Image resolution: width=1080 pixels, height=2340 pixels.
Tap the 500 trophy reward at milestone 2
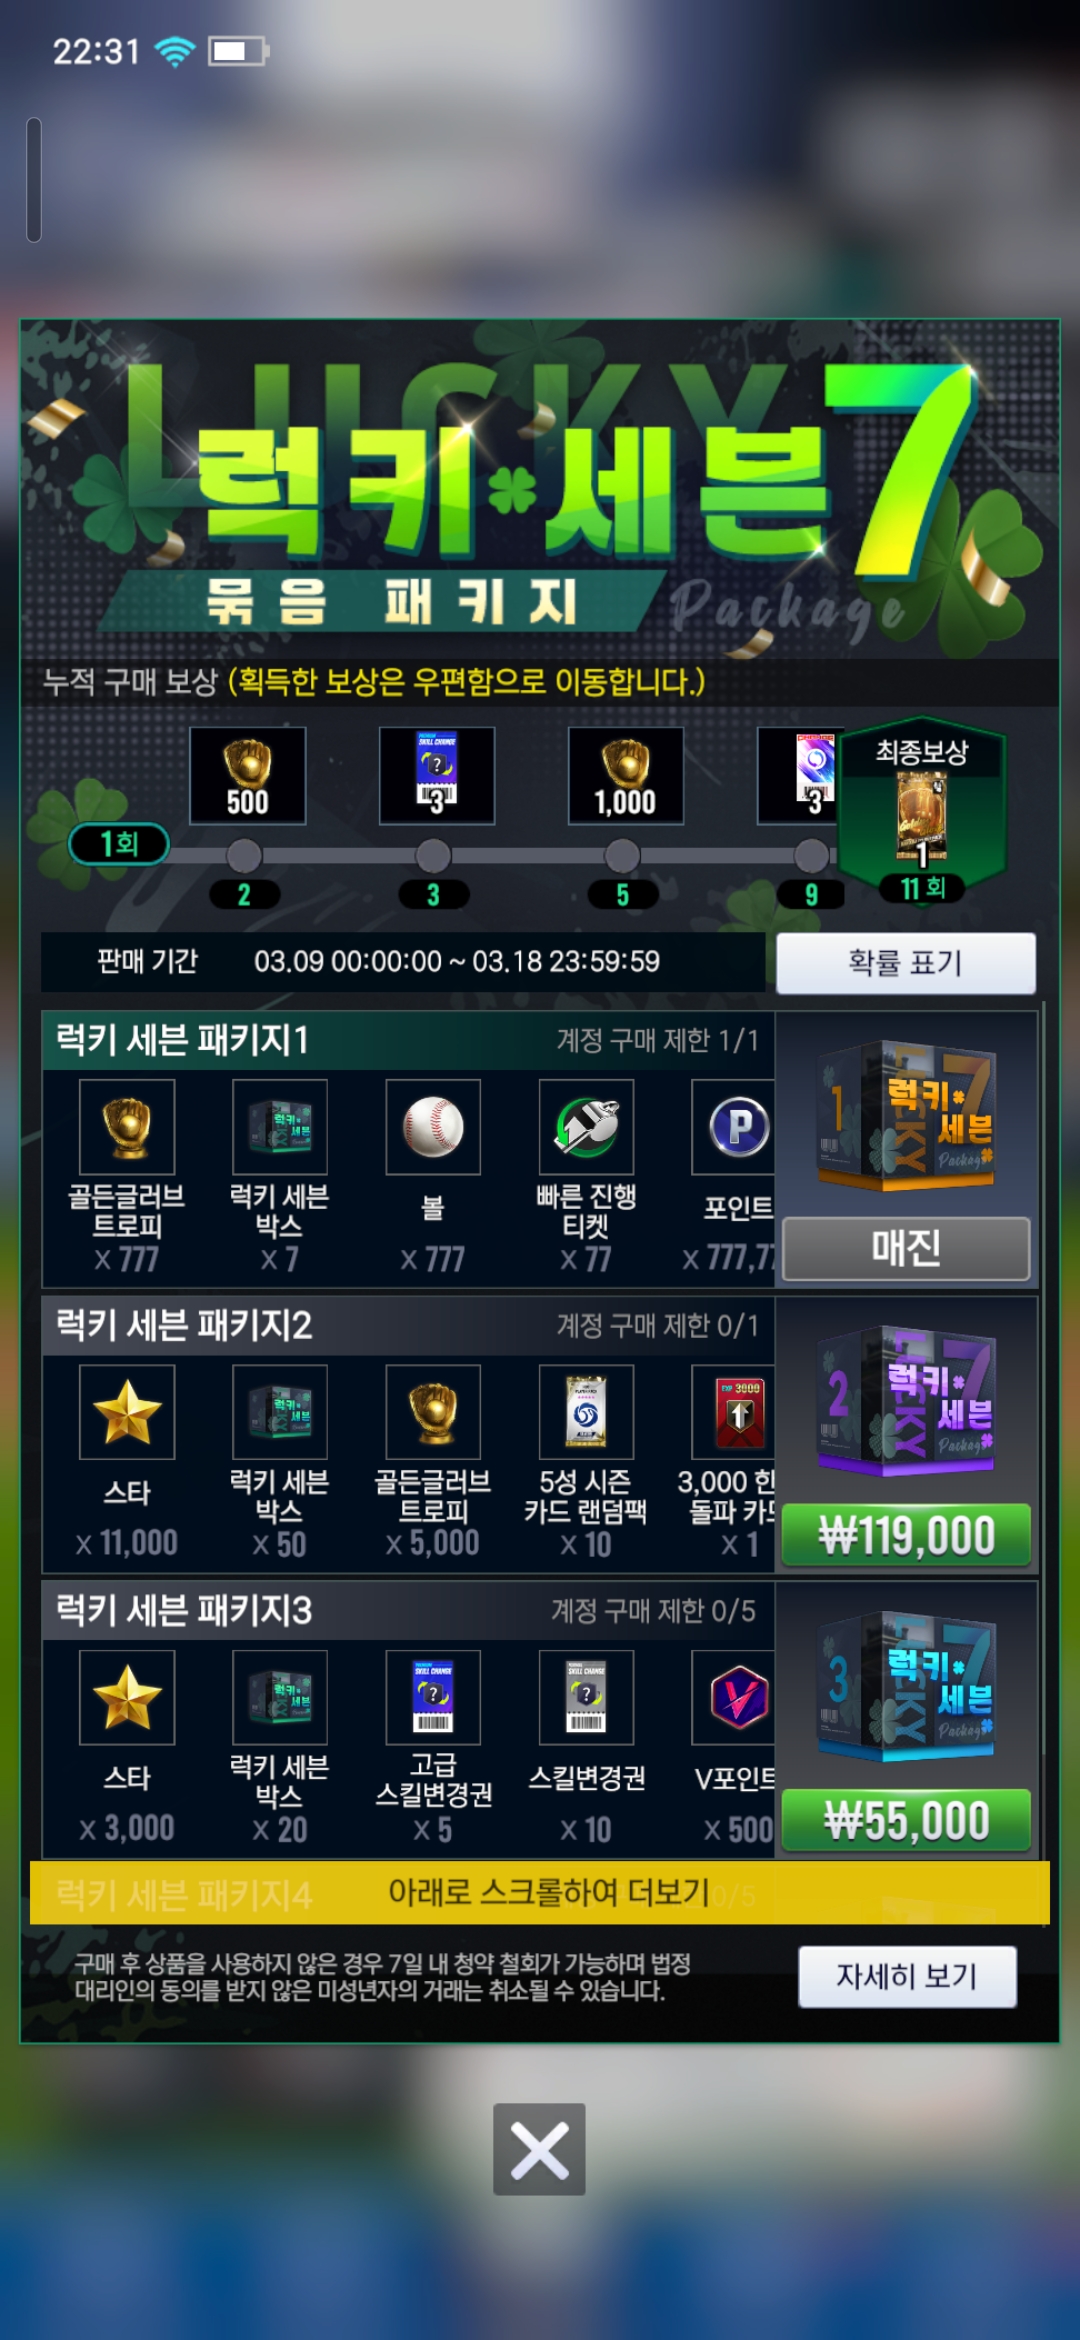click(247, 776)
